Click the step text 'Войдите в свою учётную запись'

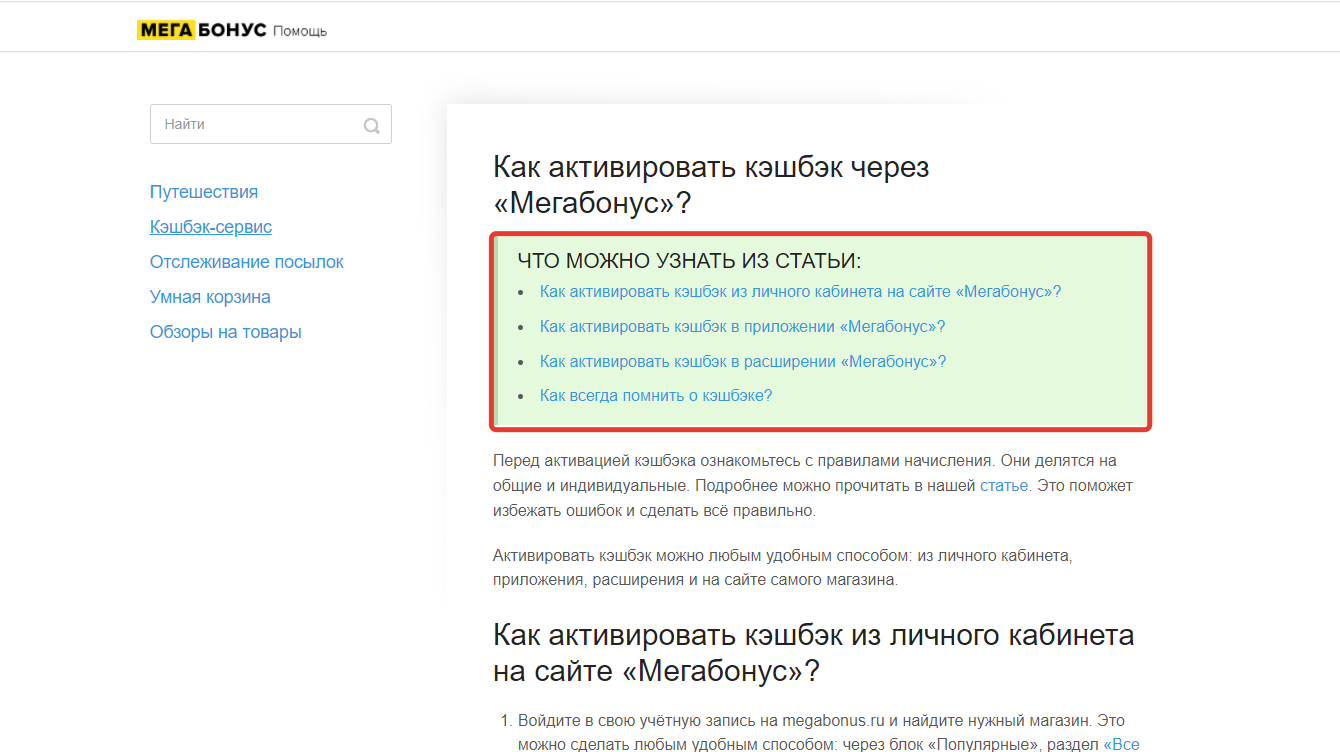828,733
